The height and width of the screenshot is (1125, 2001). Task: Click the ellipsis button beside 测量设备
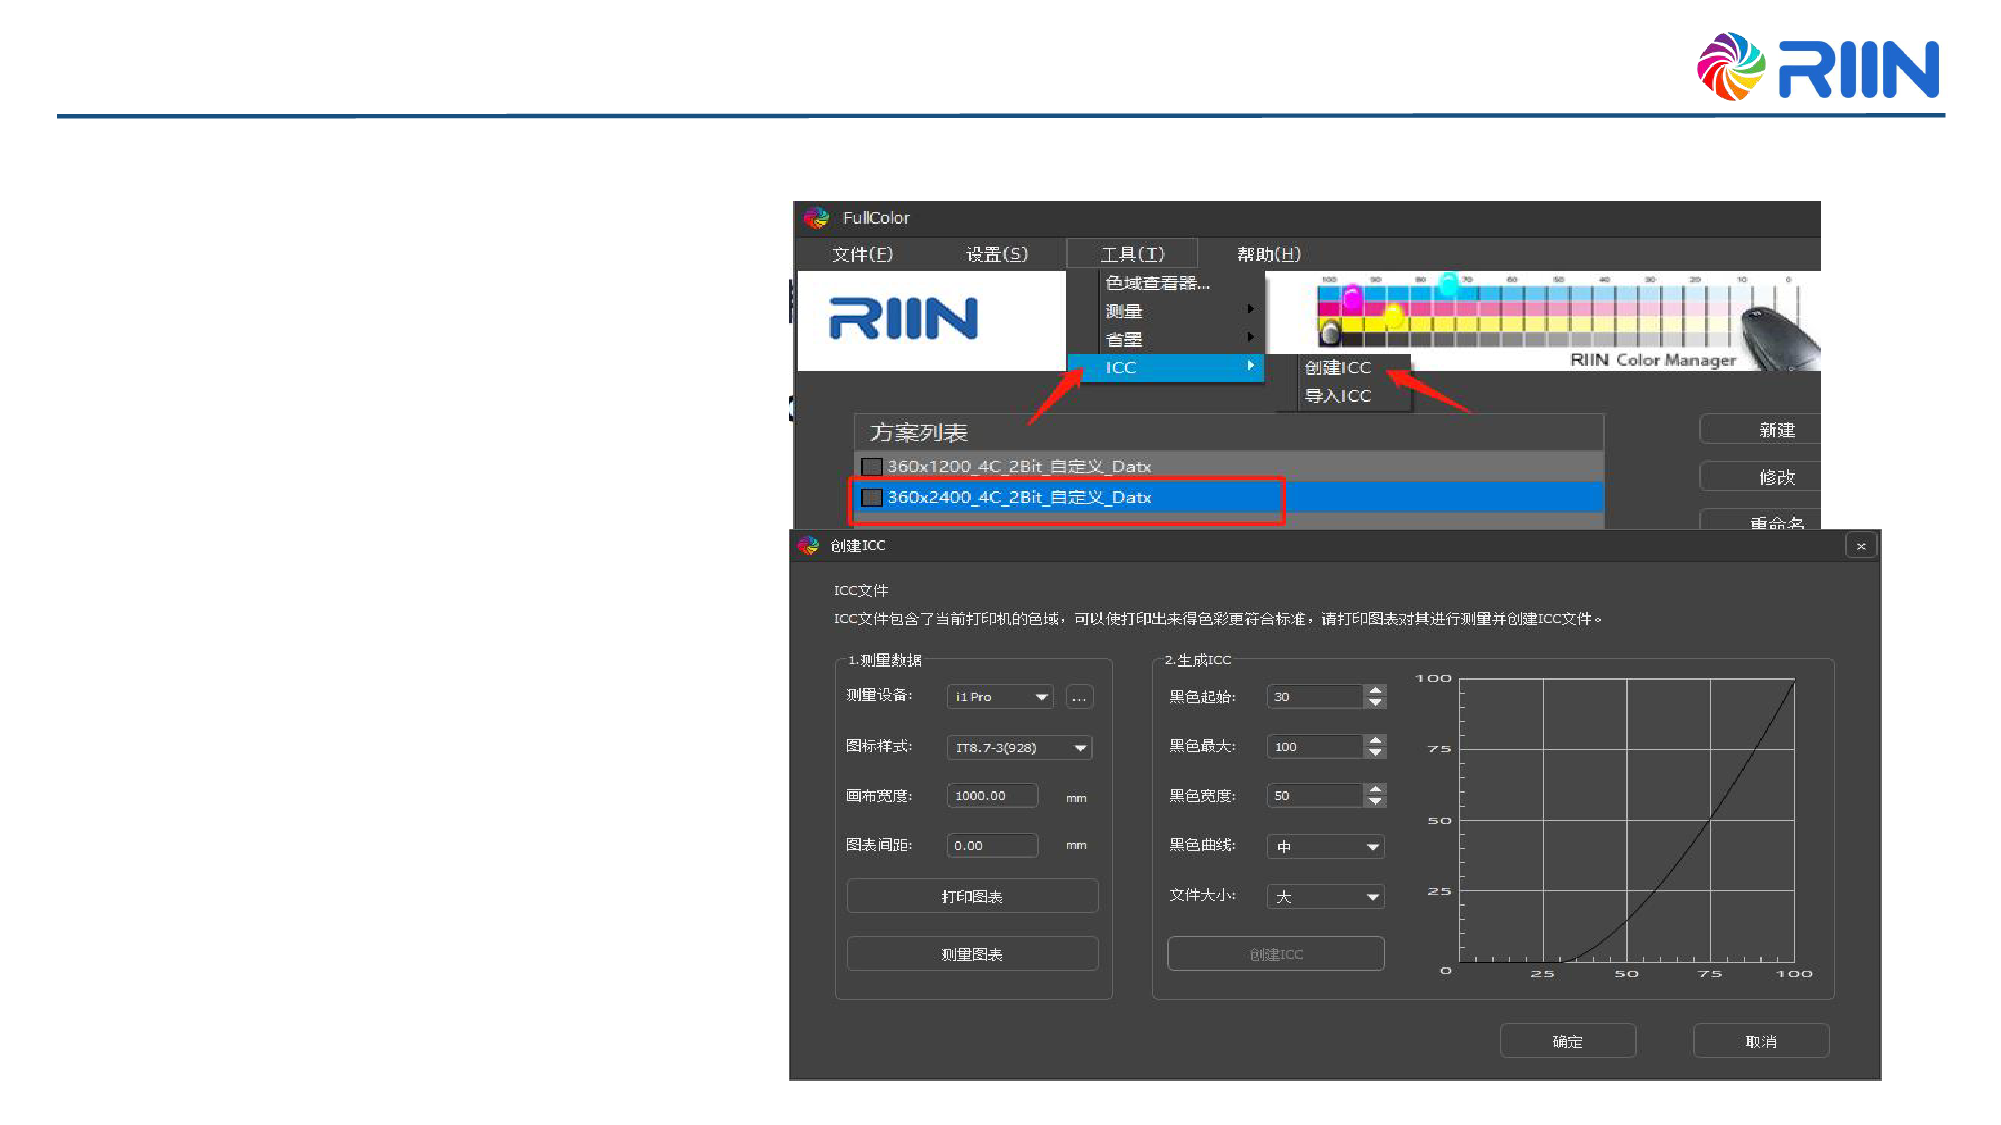coord(1079,697)
